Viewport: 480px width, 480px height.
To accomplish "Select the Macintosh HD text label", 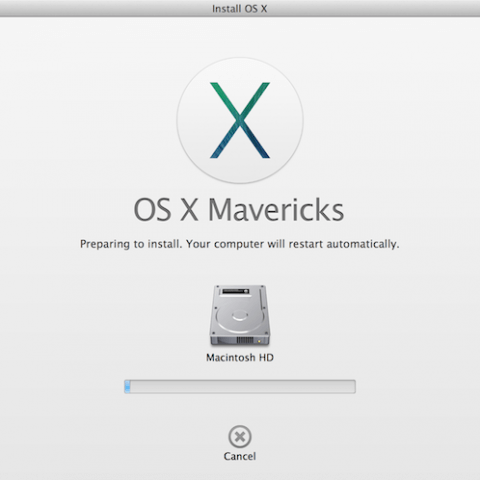I will coord(240,358).
